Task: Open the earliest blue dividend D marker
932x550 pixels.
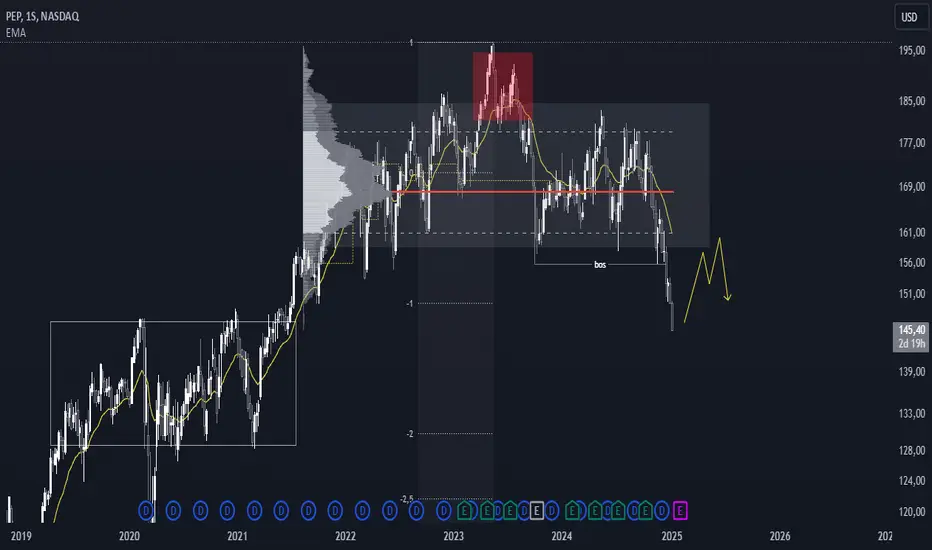Action: pyautogui.click(x=146, y=510)
